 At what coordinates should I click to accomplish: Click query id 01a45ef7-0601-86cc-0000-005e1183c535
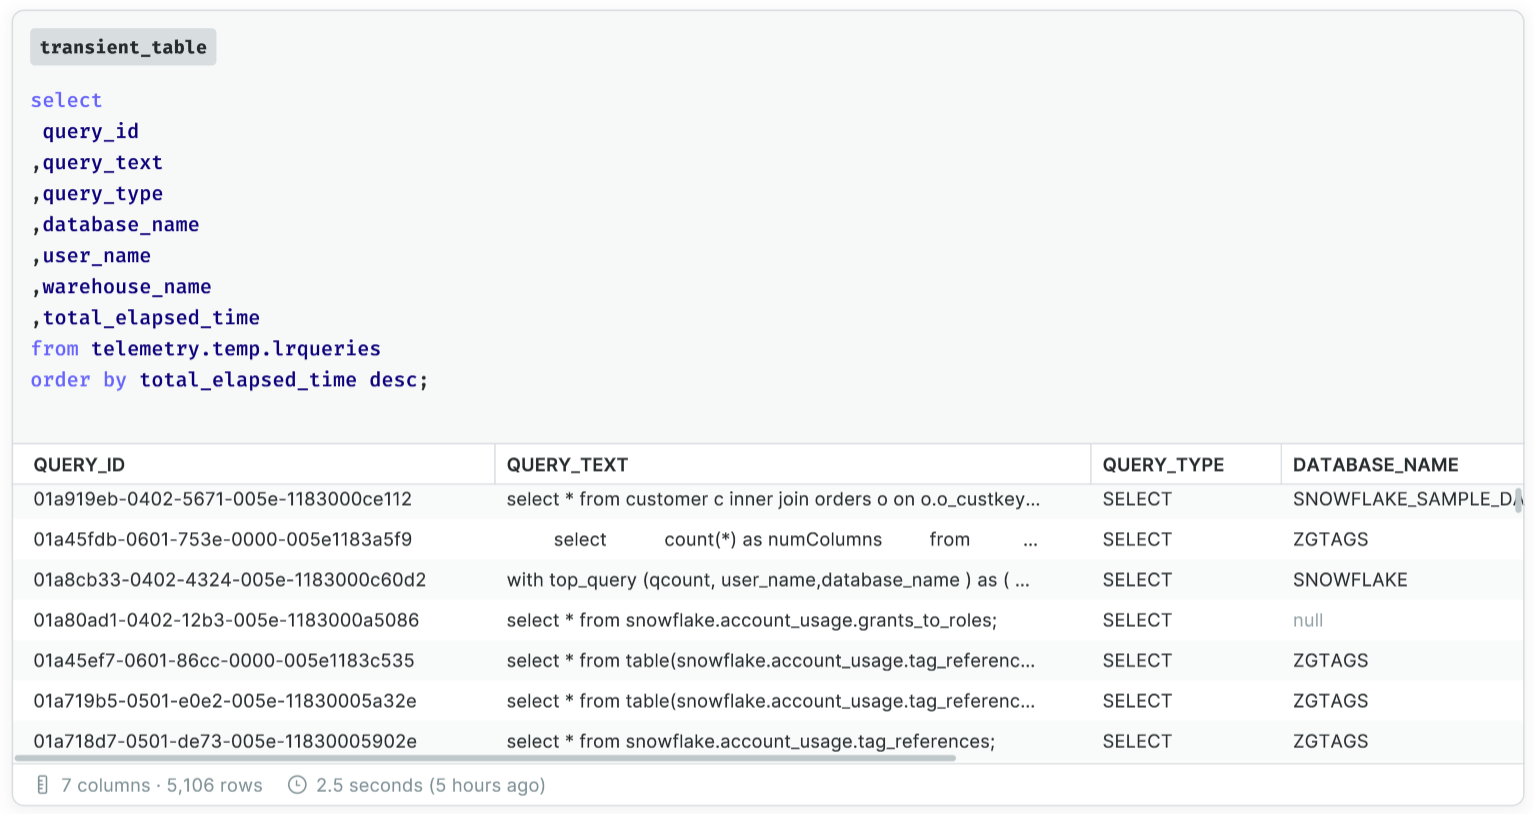pyautogui.click(x=224, y=661)
